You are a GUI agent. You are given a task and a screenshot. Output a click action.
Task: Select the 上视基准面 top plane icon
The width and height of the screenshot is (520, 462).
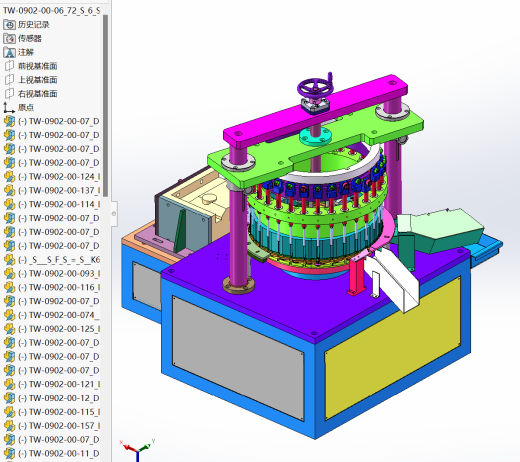point(9,80)
